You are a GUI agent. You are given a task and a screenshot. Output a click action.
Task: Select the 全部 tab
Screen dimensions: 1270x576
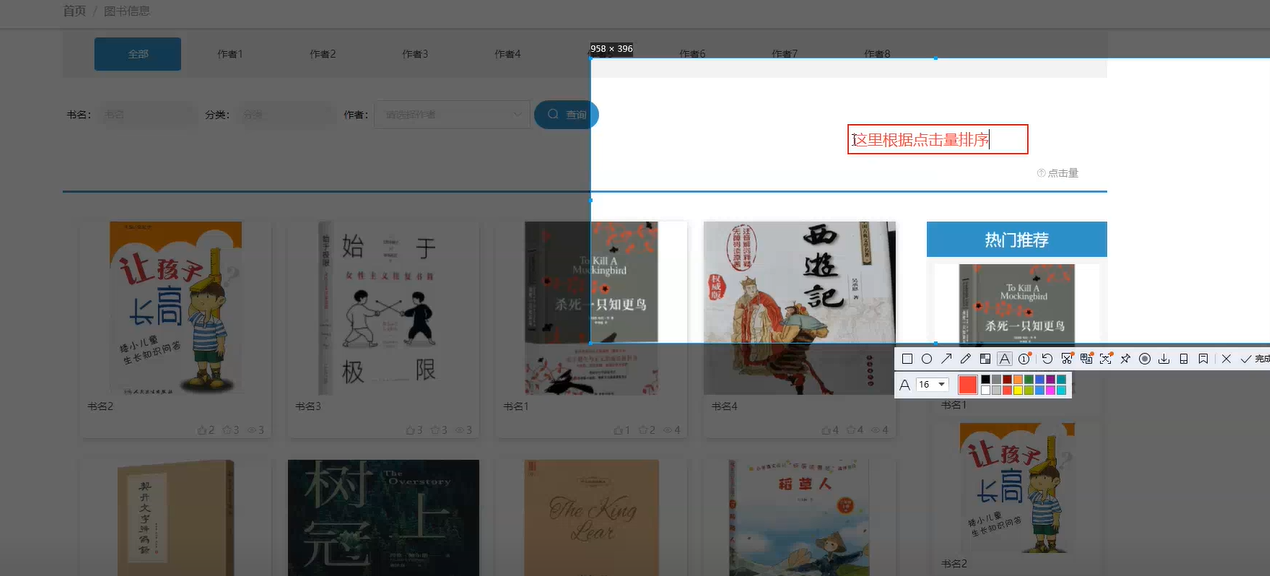click(x=138, y=54)
